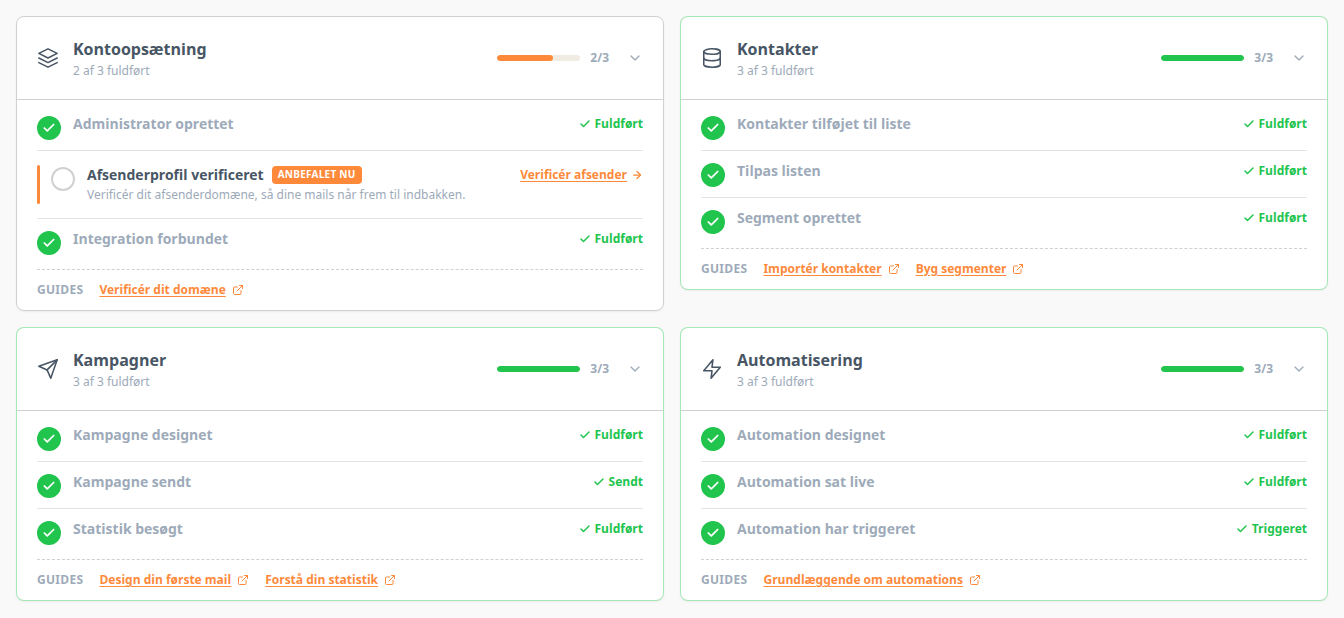Click external link icon beside Verificér dit domæne
This screenshot has width=1344, height=618.
238,291
